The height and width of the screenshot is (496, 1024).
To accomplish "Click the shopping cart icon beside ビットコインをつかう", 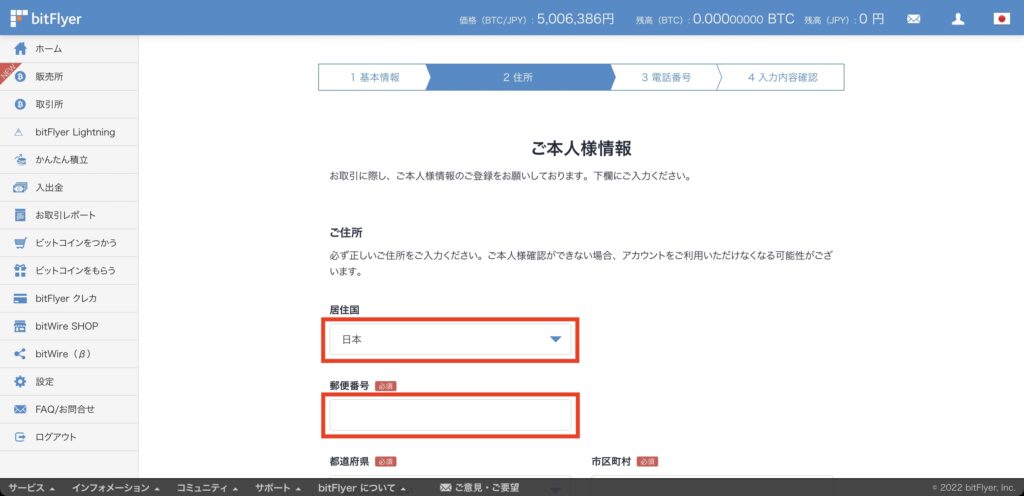I will (x=20, y=243).
